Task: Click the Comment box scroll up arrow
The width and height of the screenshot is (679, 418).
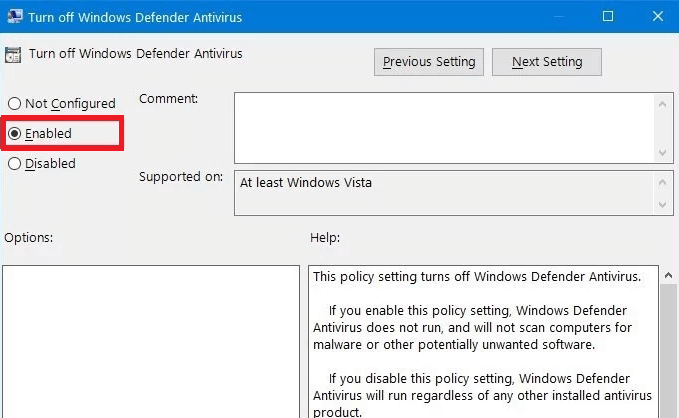Action: (x=662, y=104)
